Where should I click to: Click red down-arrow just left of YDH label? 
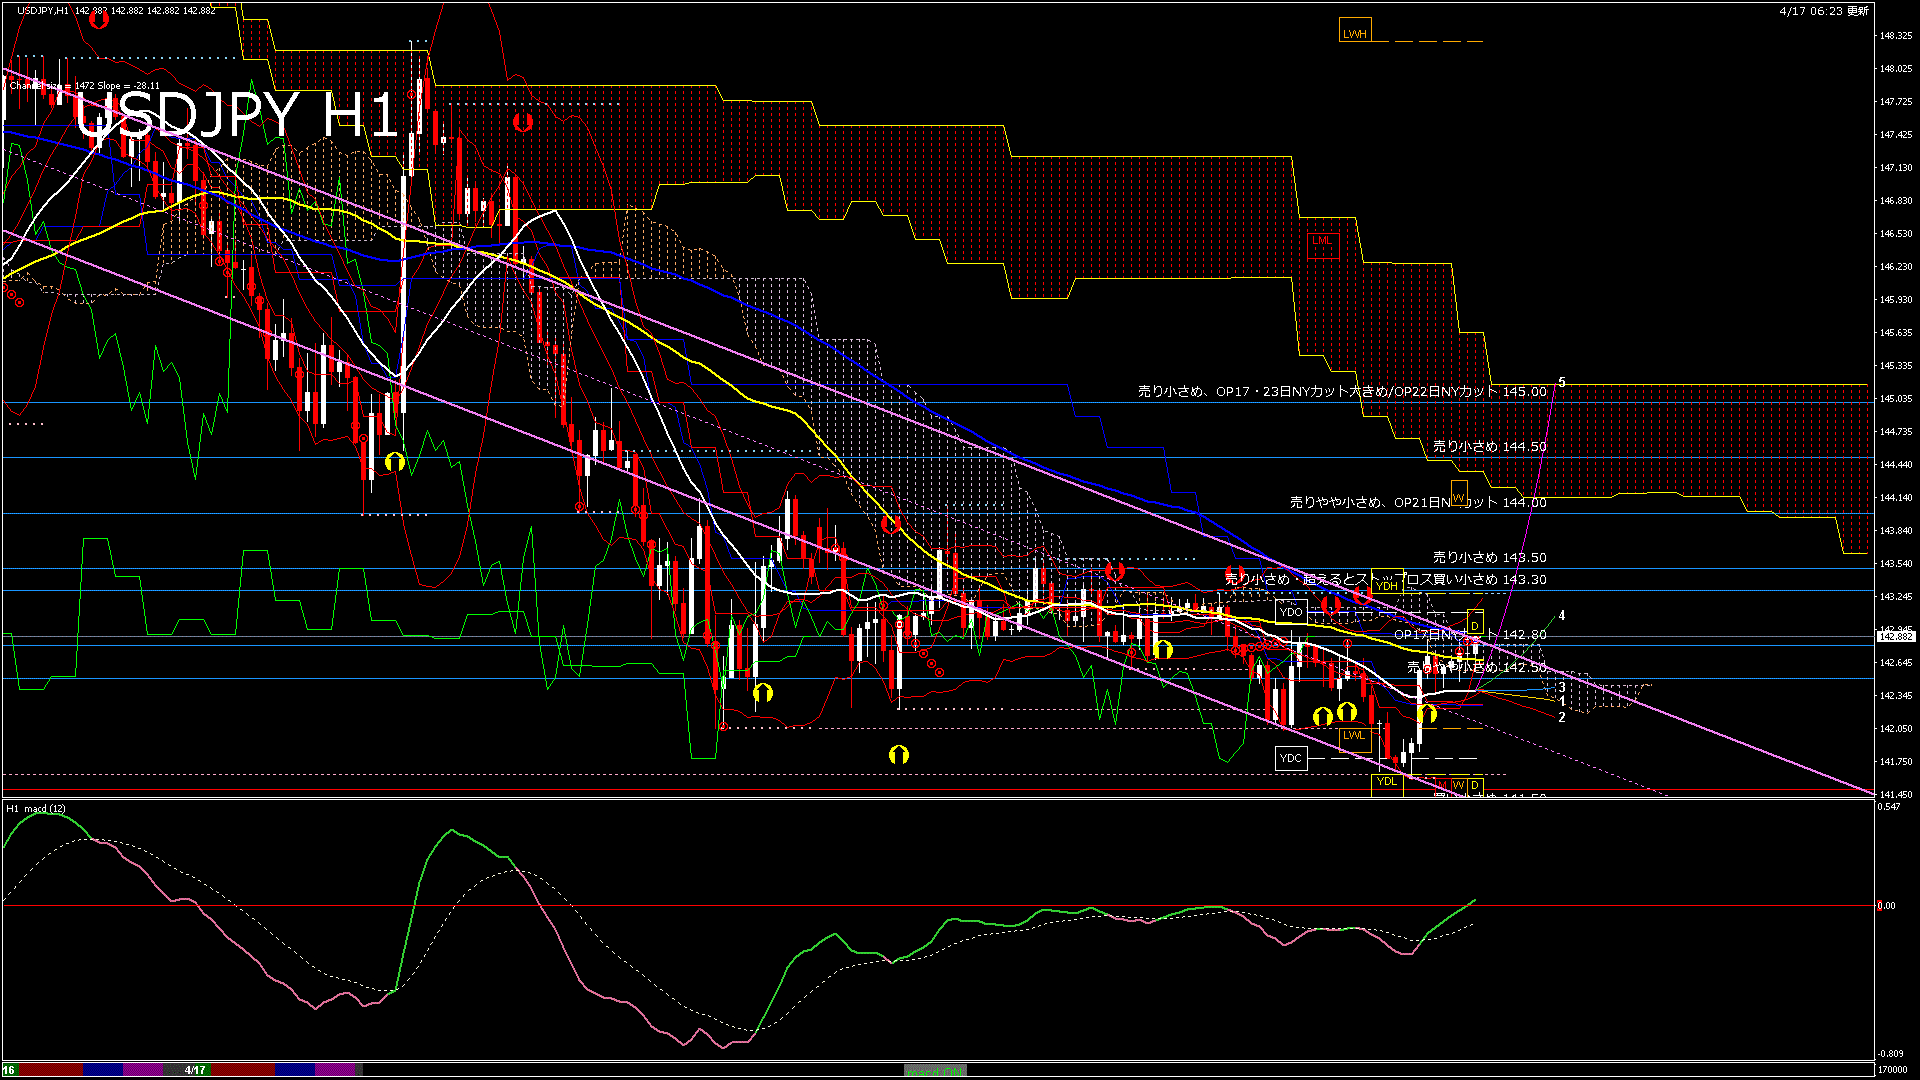pos(1362,595)
